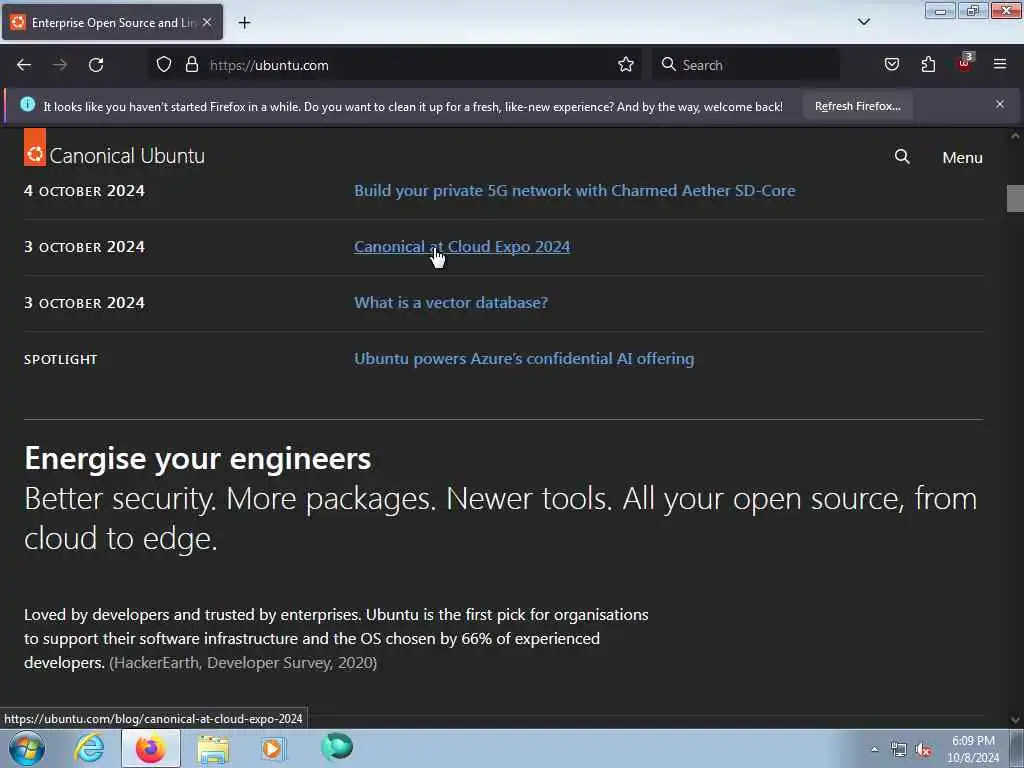Viewport: 1024px width, 768px height.
Task: Dismiss the Firefox refresh notification bar
Action: tap(1000, 104)
